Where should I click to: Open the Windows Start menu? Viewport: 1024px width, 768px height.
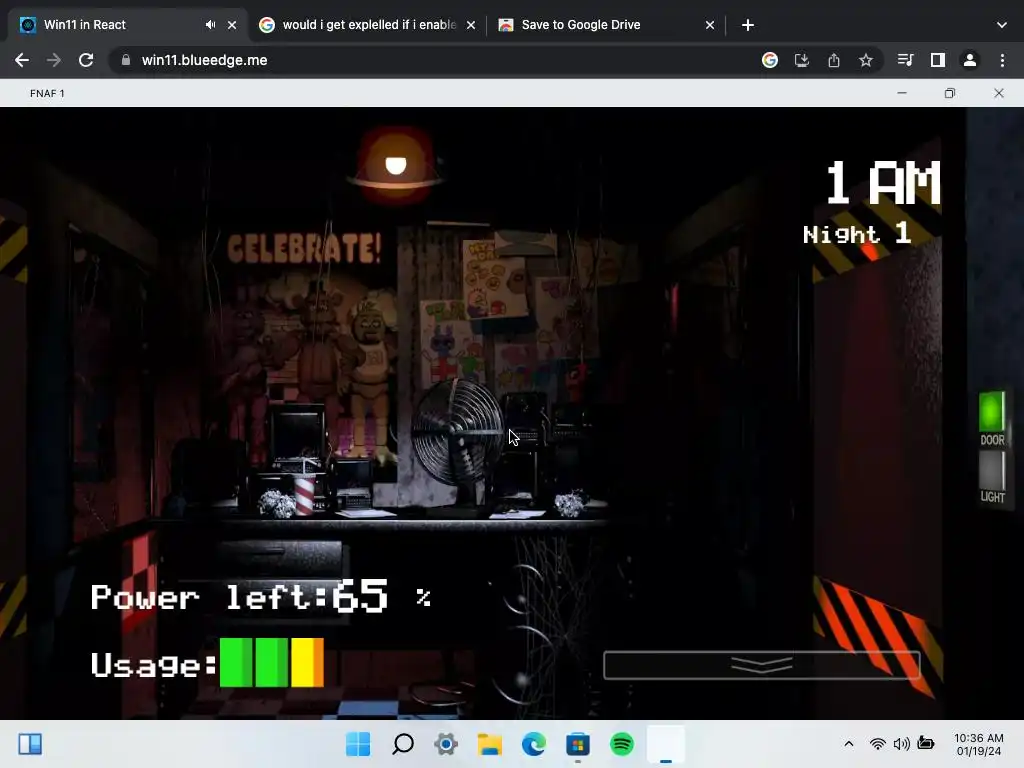(358, 744)
